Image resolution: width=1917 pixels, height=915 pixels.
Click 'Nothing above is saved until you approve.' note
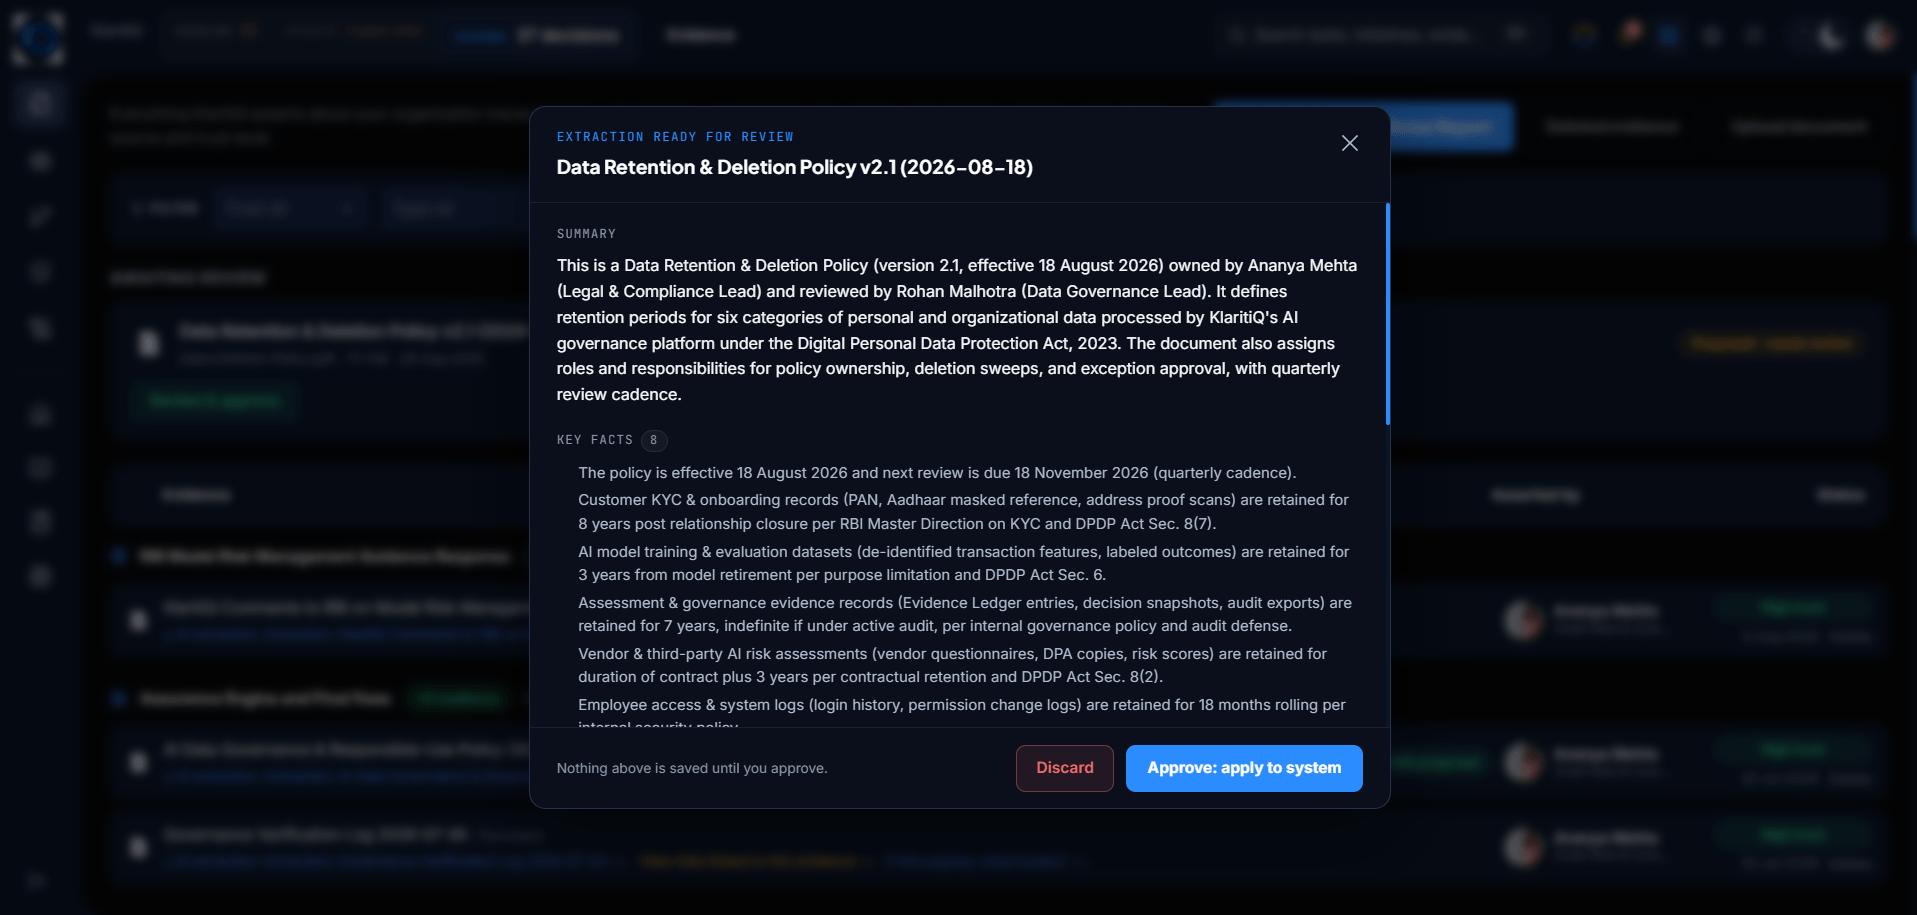(692, 768)
